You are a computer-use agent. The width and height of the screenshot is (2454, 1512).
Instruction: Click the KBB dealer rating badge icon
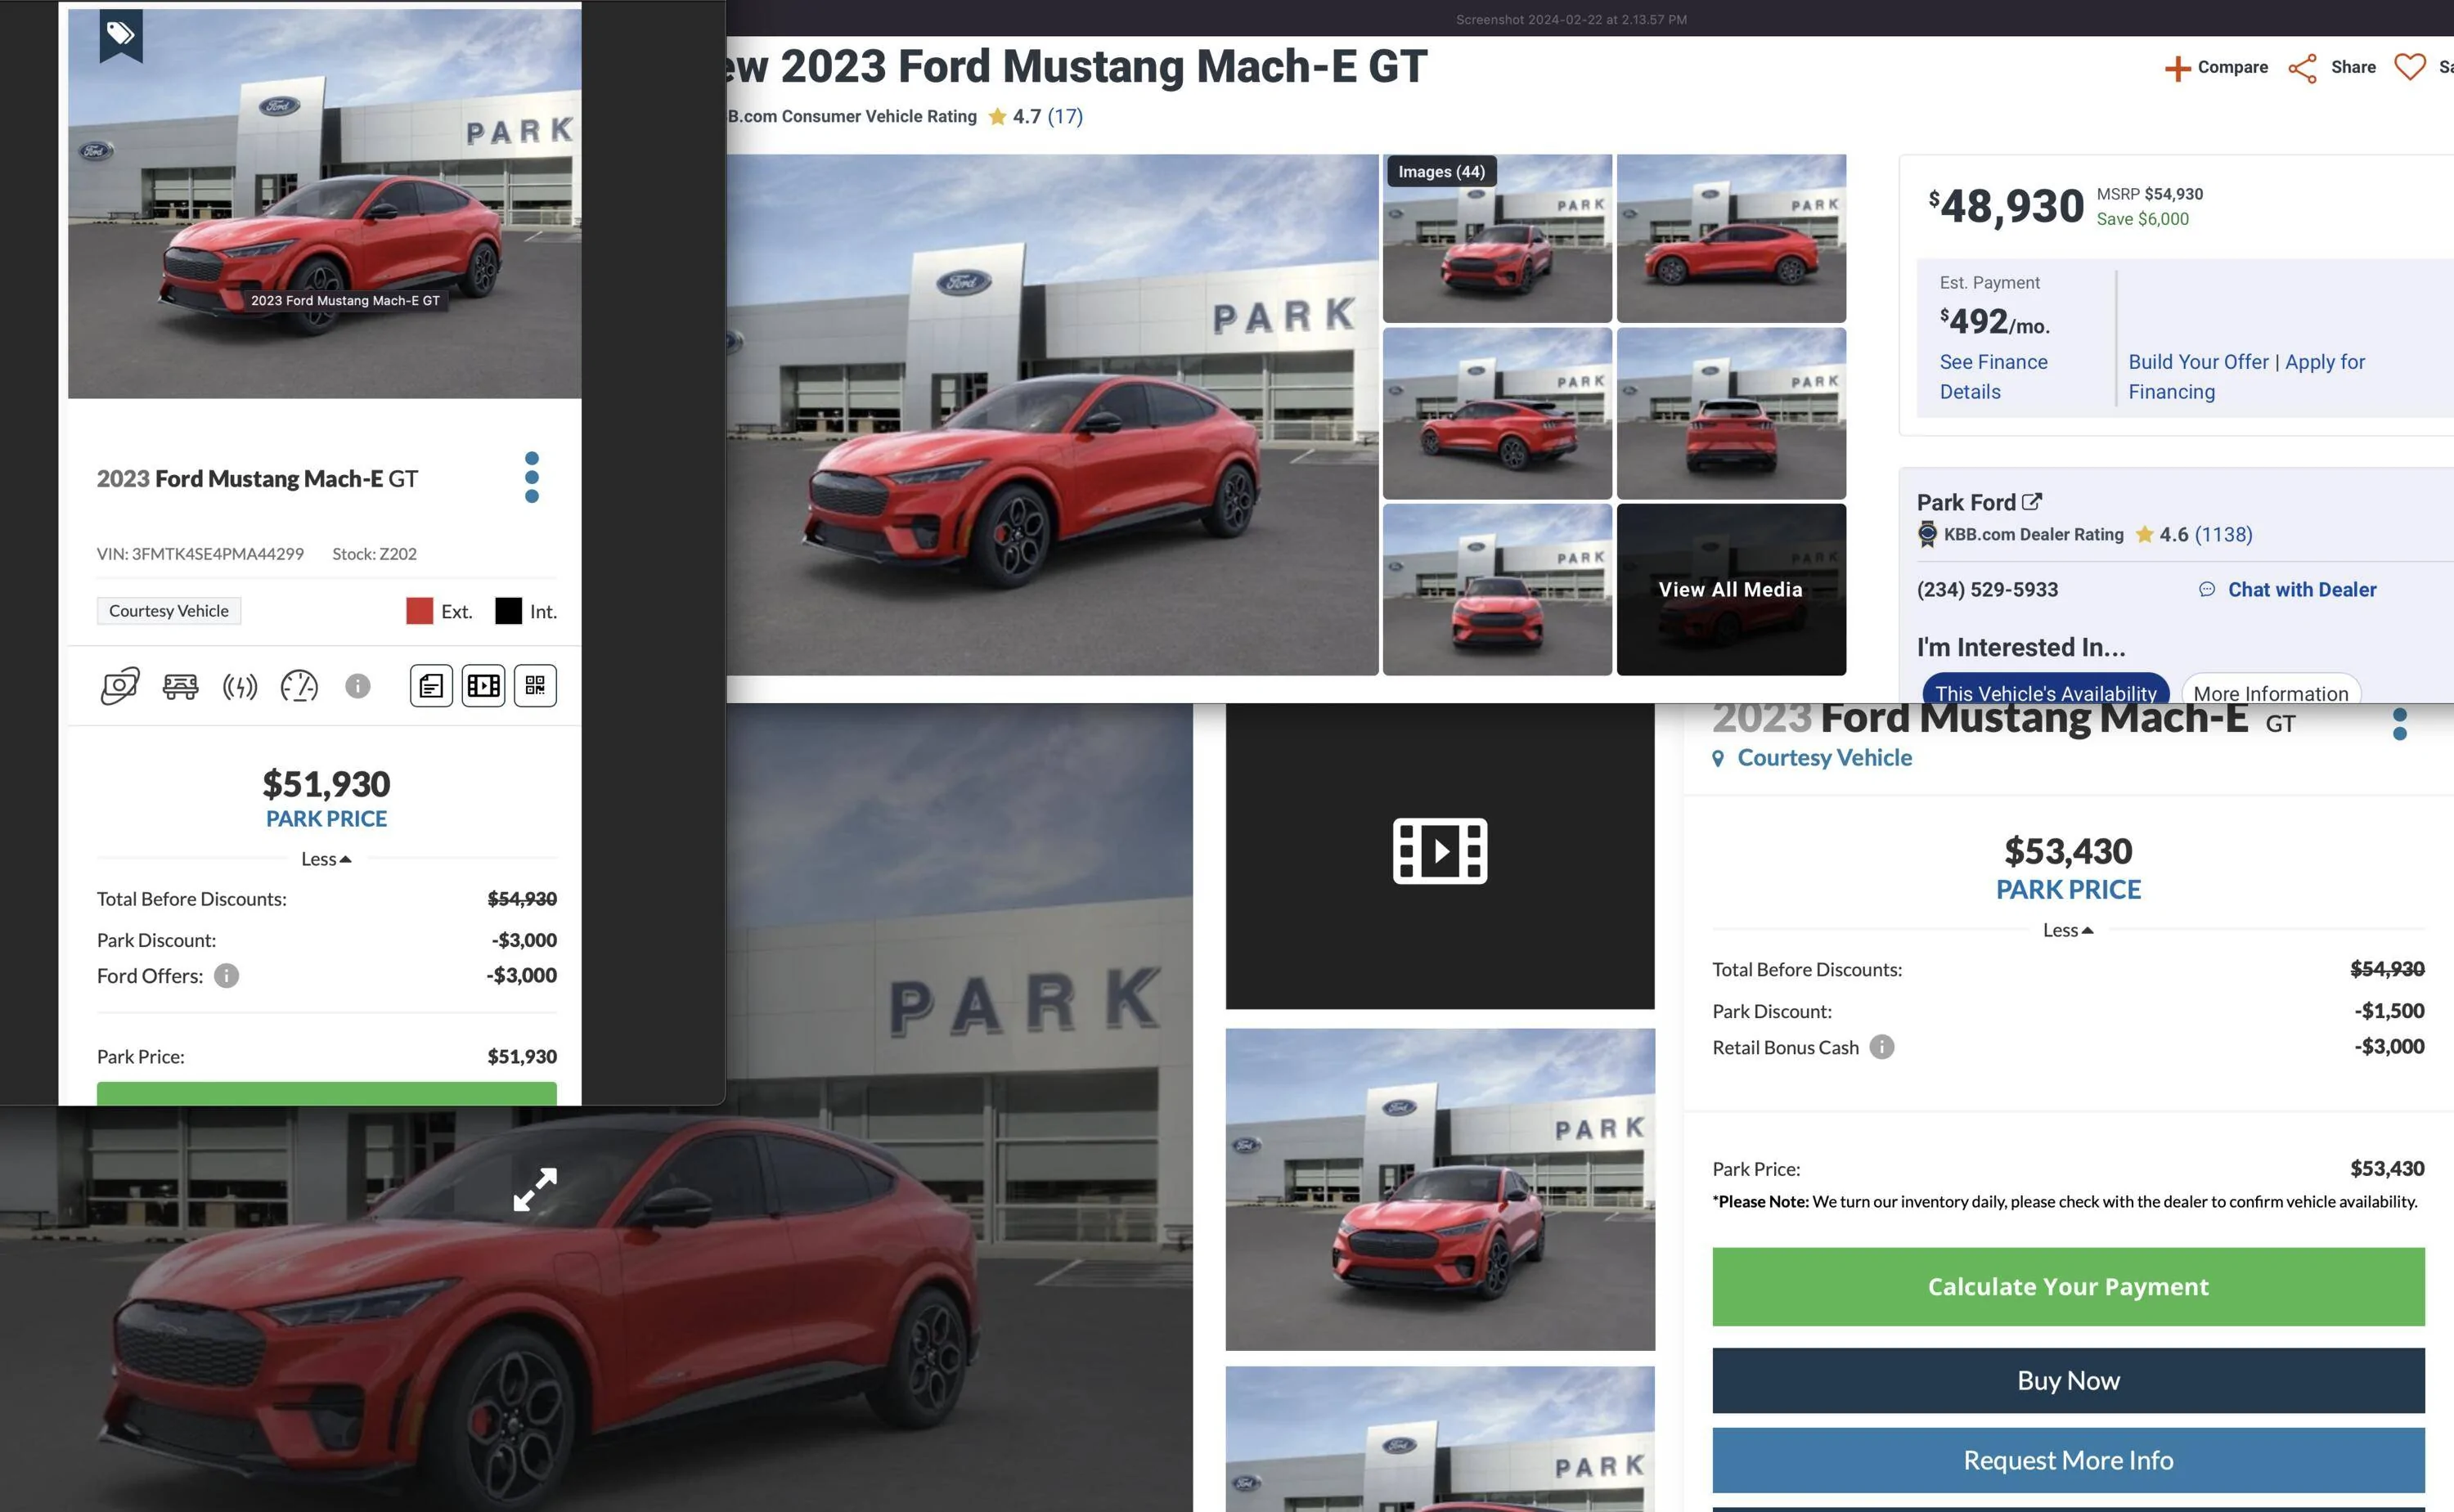[x=1928, y=535]
